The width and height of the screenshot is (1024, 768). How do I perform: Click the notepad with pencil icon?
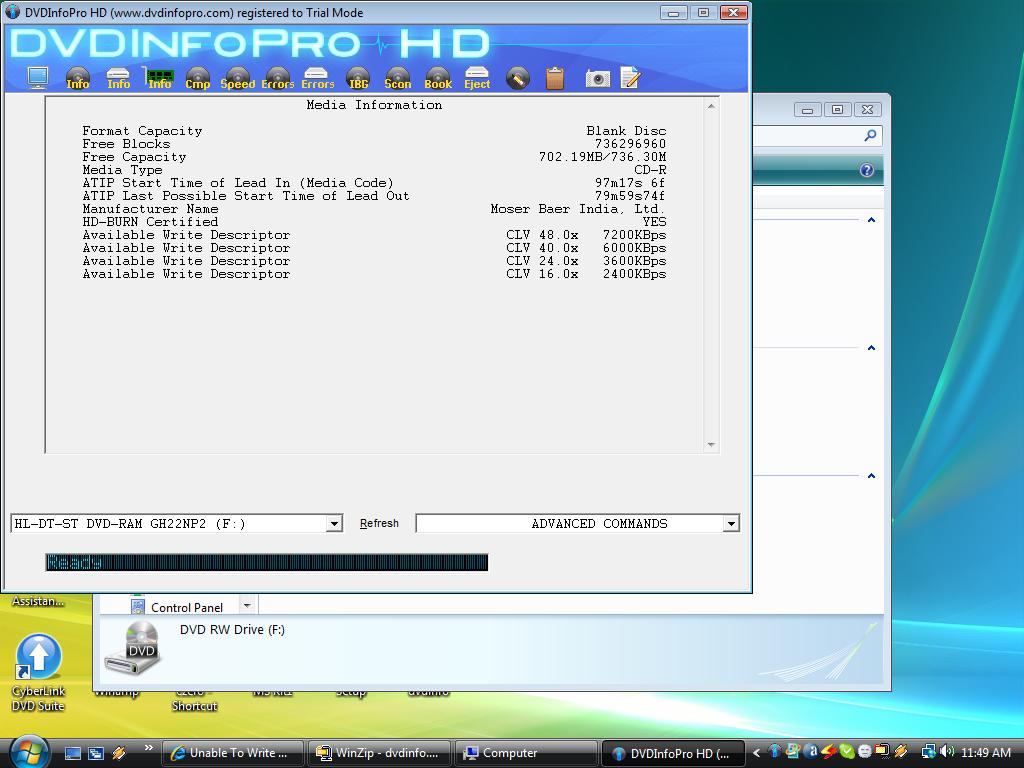click(x=630, y=78)
